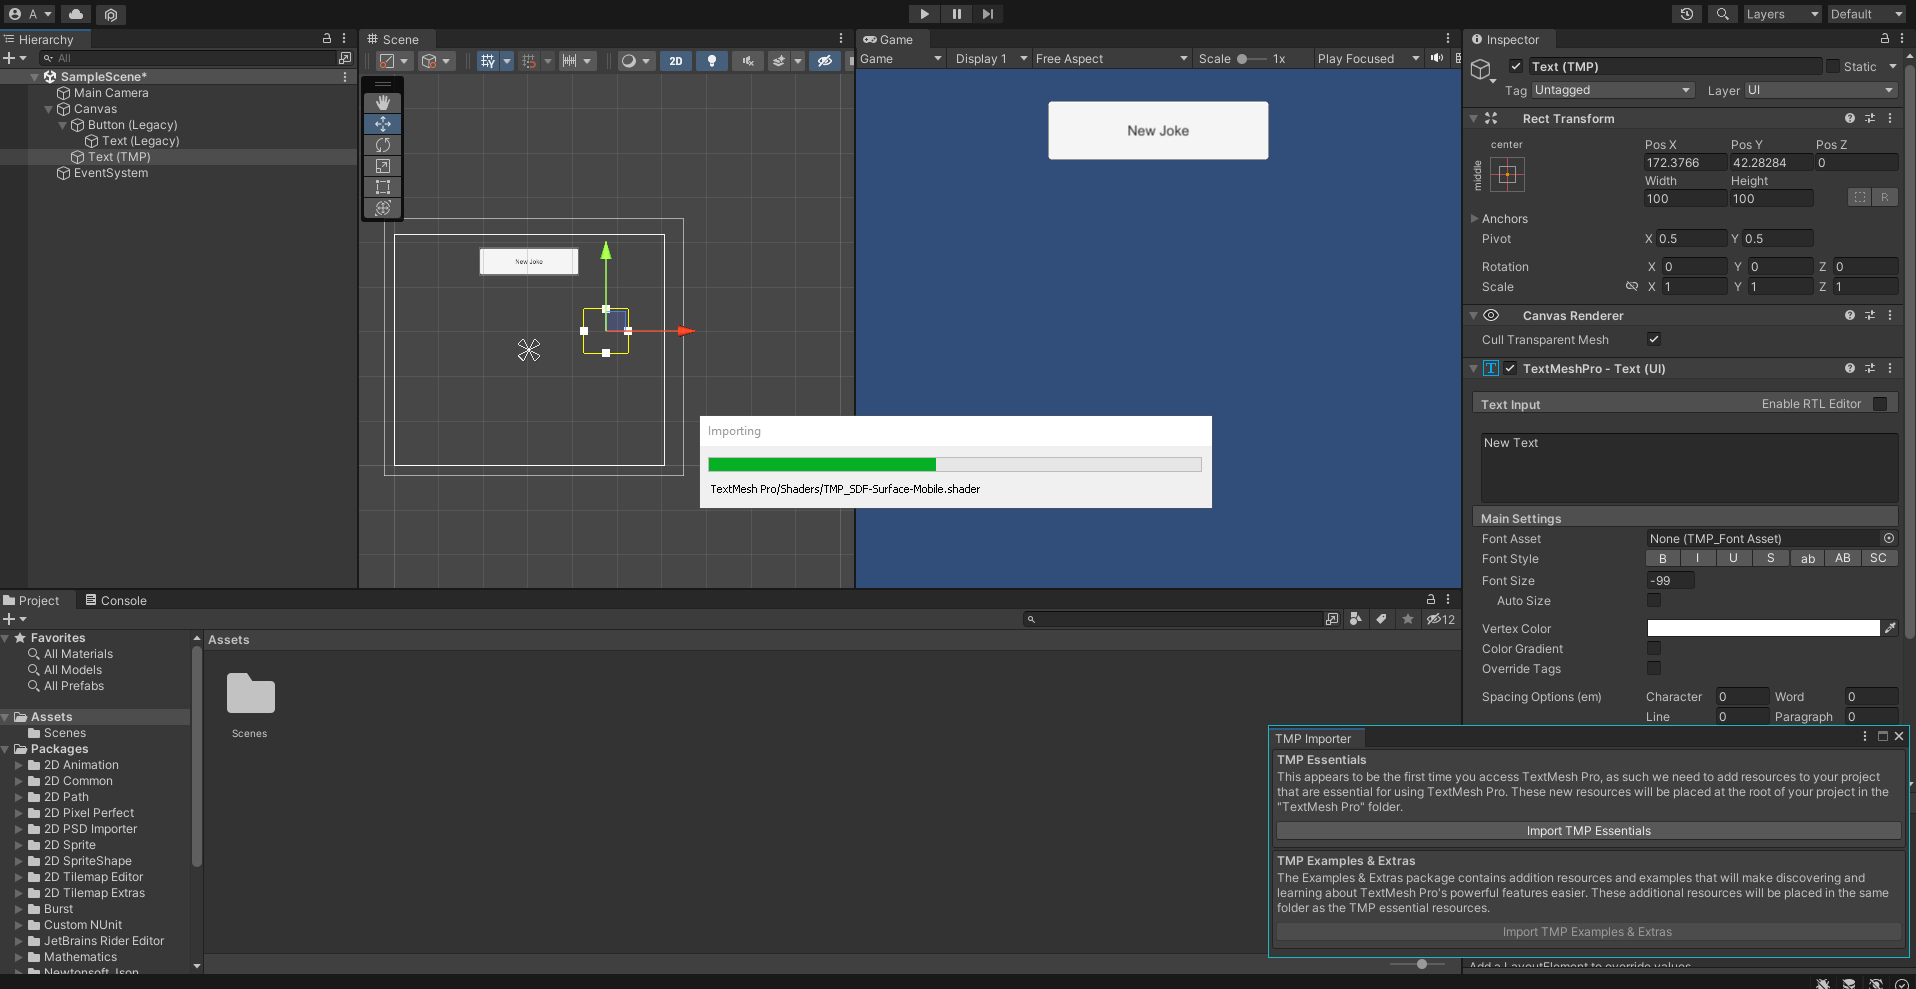Click the Pause button
This screenshot has width=1916, height=989.
(x=956, y=14)
